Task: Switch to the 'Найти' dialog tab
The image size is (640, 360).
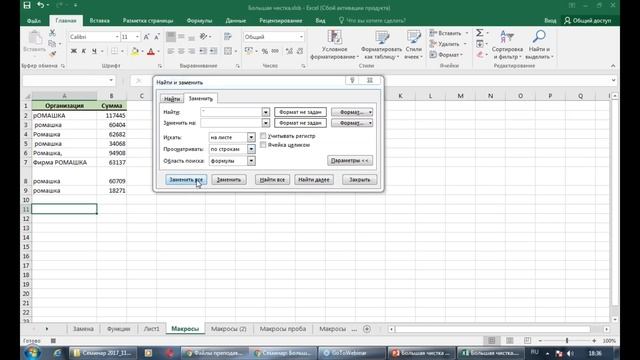Action: (x=172, y=99)
